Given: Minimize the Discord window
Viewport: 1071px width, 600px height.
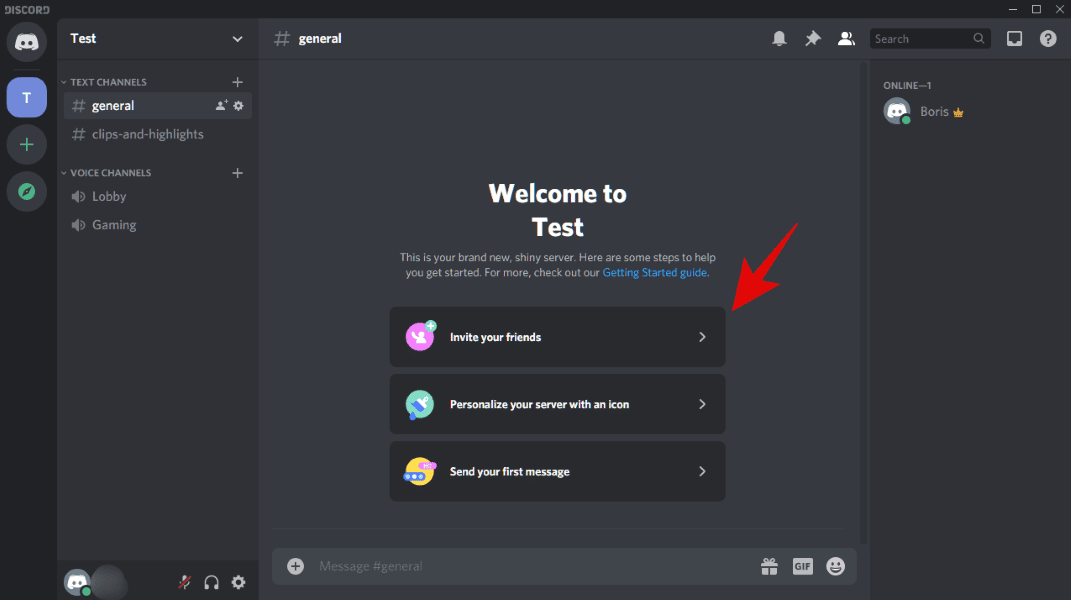Looking at the screenshot, I should tap(1013, 9).
